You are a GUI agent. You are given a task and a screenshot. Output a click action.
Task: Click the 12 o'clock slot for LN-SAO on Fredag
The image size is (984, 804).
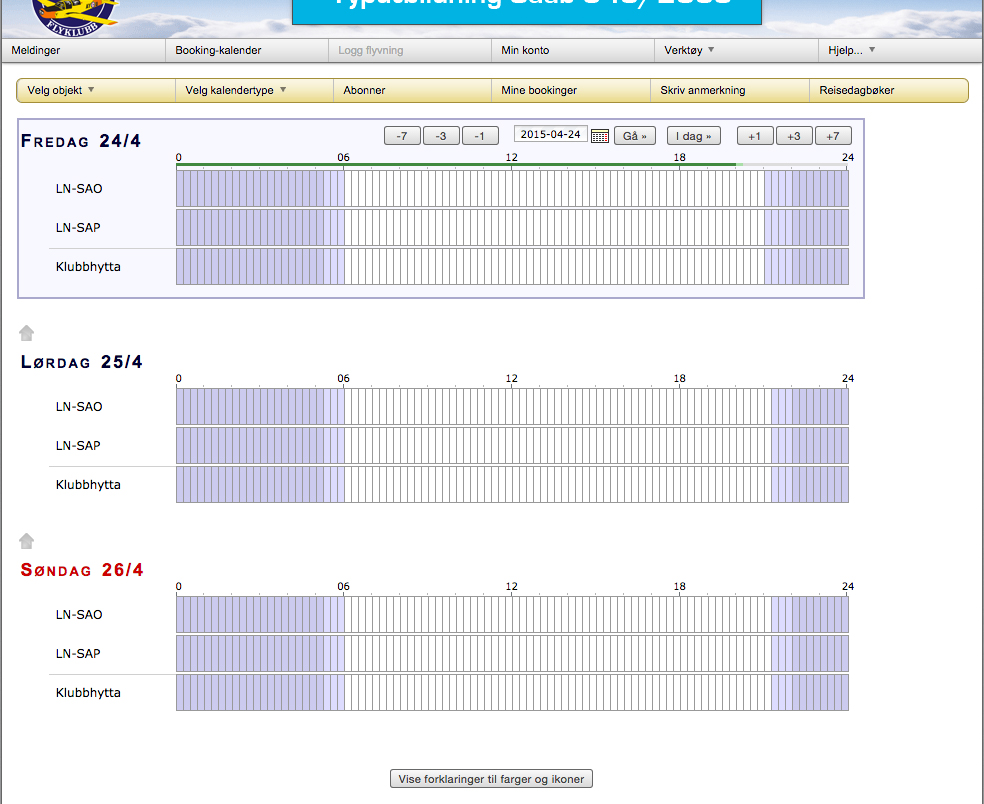click(516, 189)
